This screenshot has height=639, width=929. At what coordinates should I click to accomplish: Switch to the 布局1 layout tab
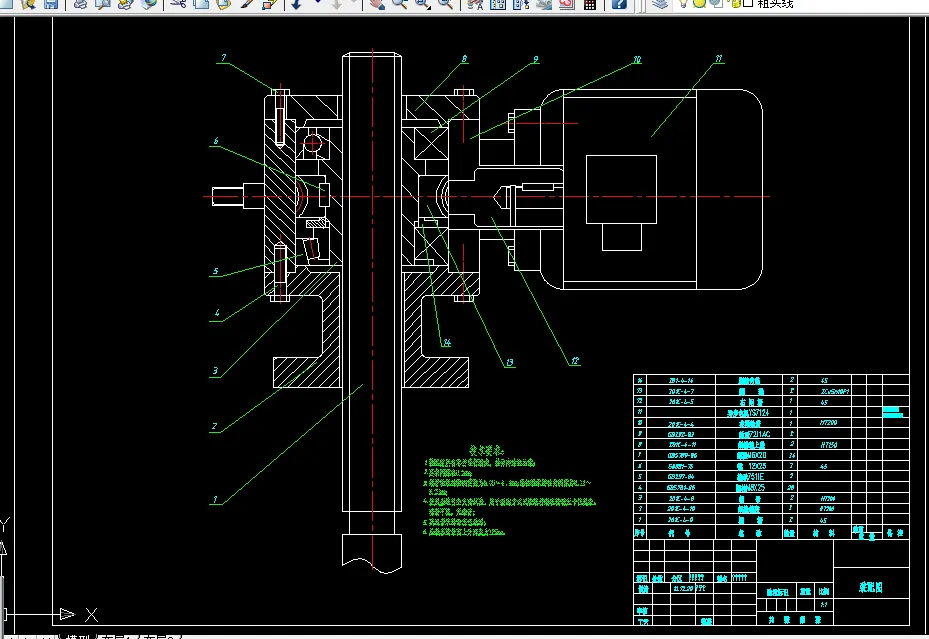(x=112, y=635)
